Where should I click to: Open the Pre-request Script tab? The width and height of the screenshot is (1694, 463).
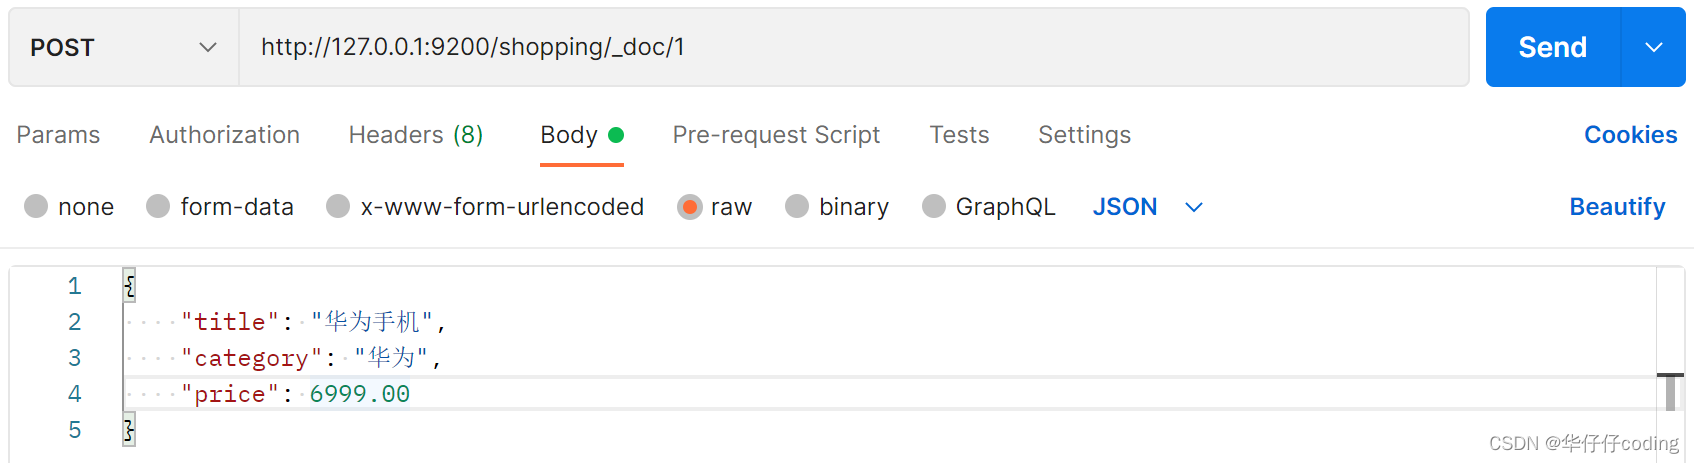coord(776,135)
